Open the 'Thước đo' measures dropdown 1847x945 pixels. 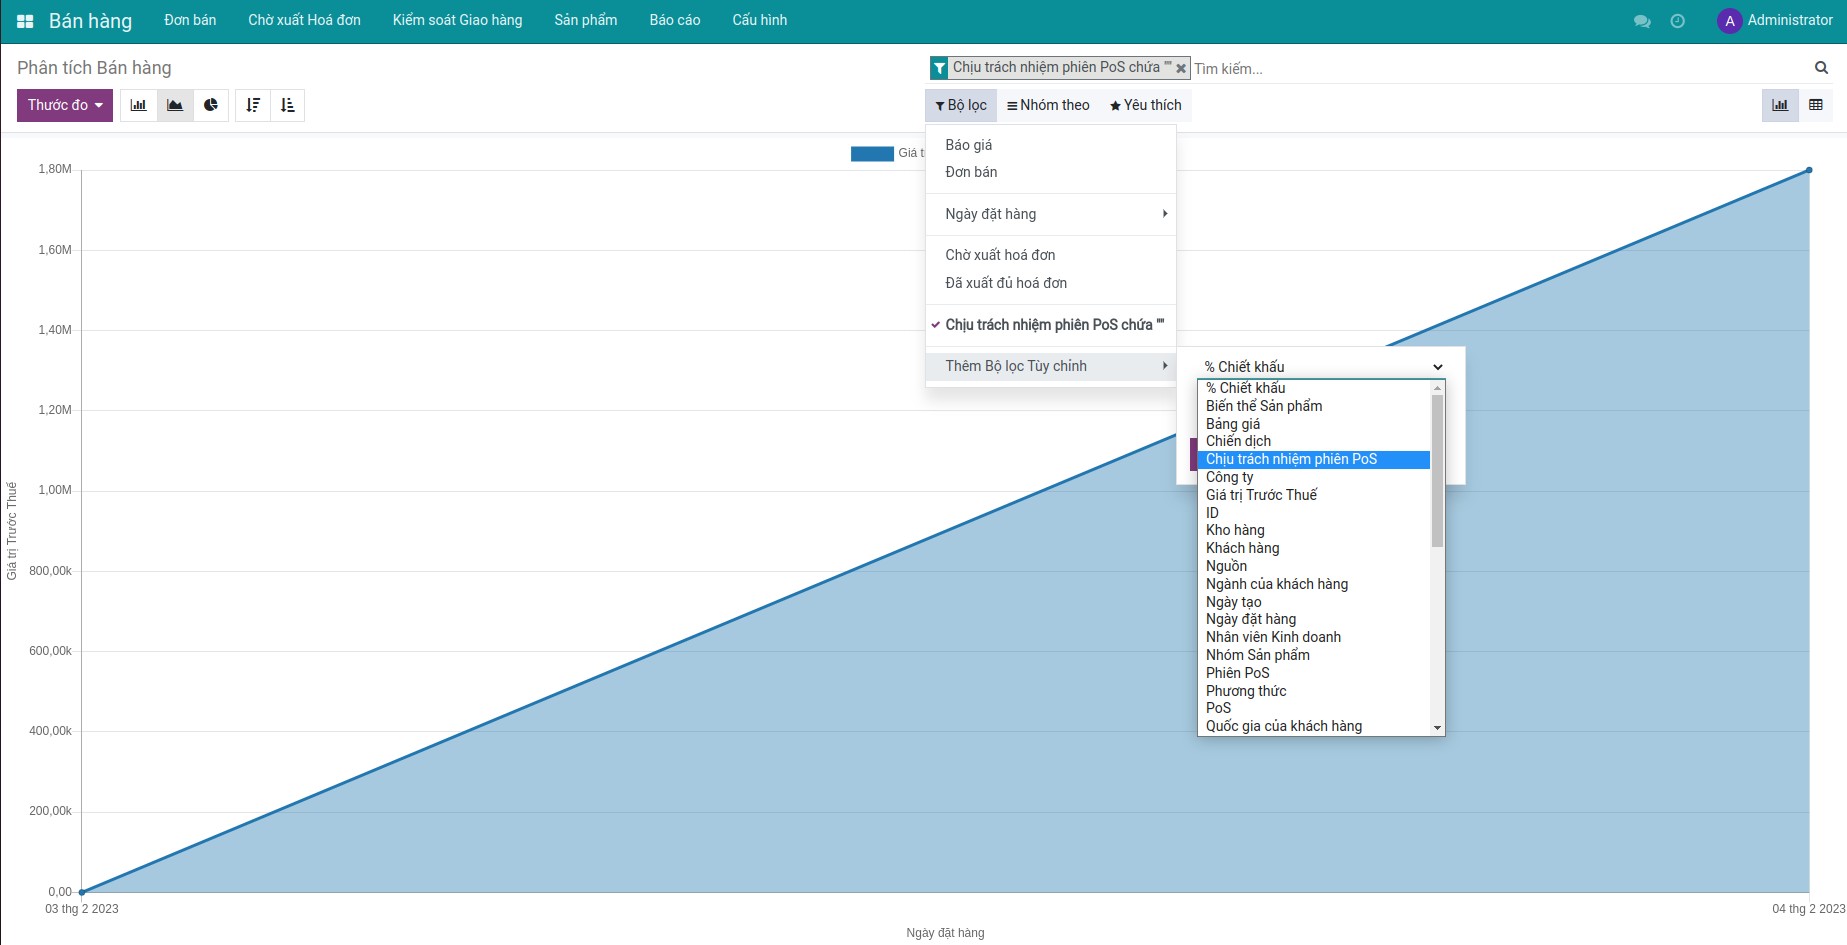click(x=65, y=105)
